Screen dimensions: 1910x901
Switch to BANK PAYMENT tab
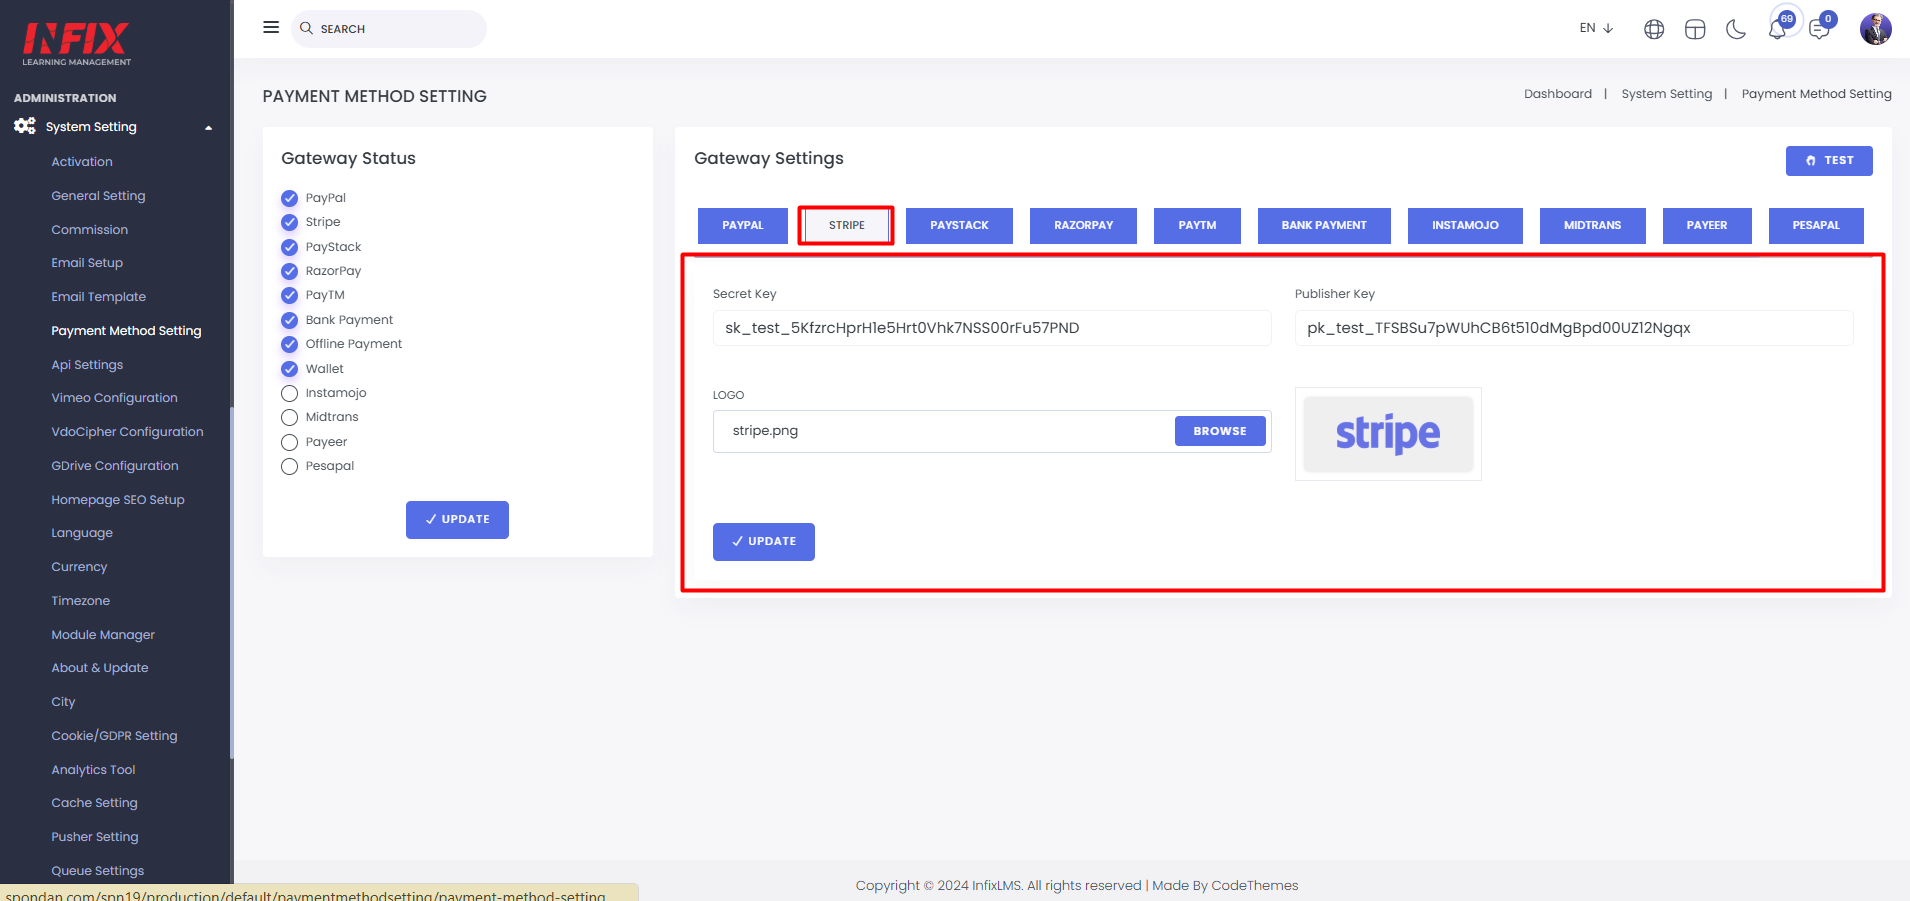[x=1324, y=225]
